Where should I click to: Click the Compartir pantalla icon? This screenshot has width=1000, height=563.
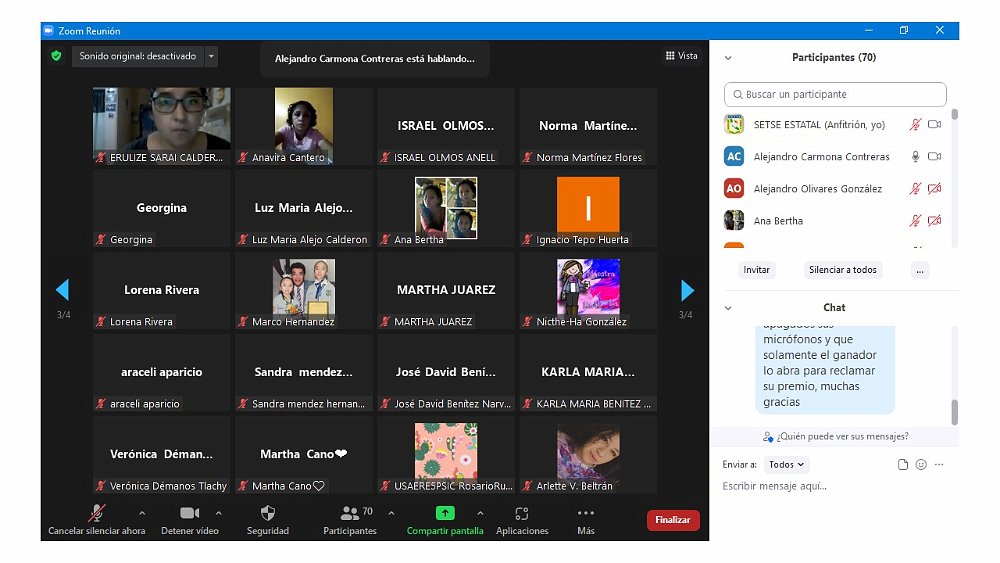tap(445, 513)
